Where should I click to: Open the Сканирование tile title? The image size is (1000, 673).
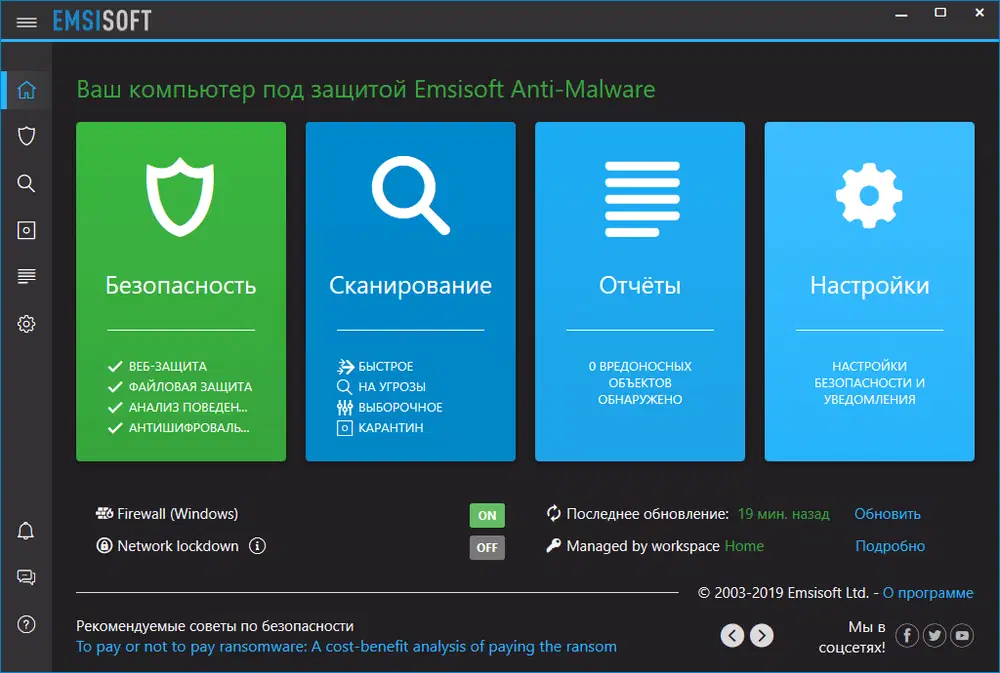[410, 285]
